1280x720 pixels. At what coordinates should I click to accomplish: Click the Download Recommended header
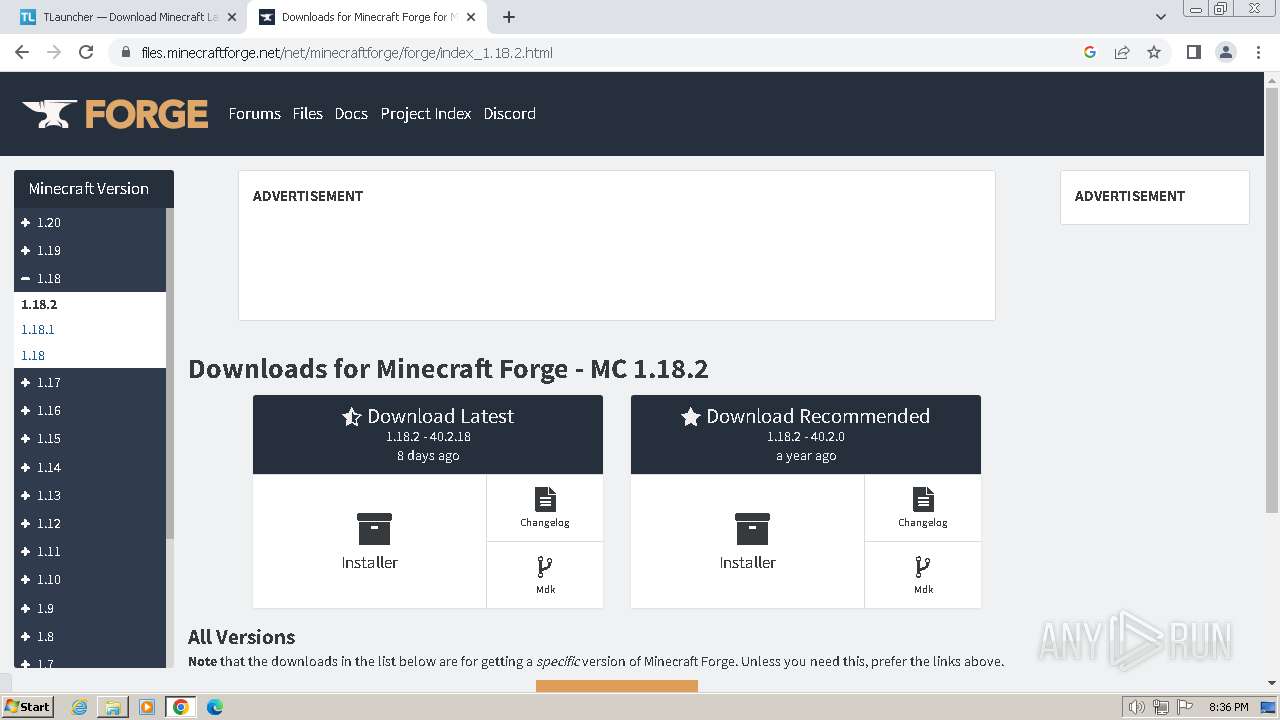tap(806, 434)
